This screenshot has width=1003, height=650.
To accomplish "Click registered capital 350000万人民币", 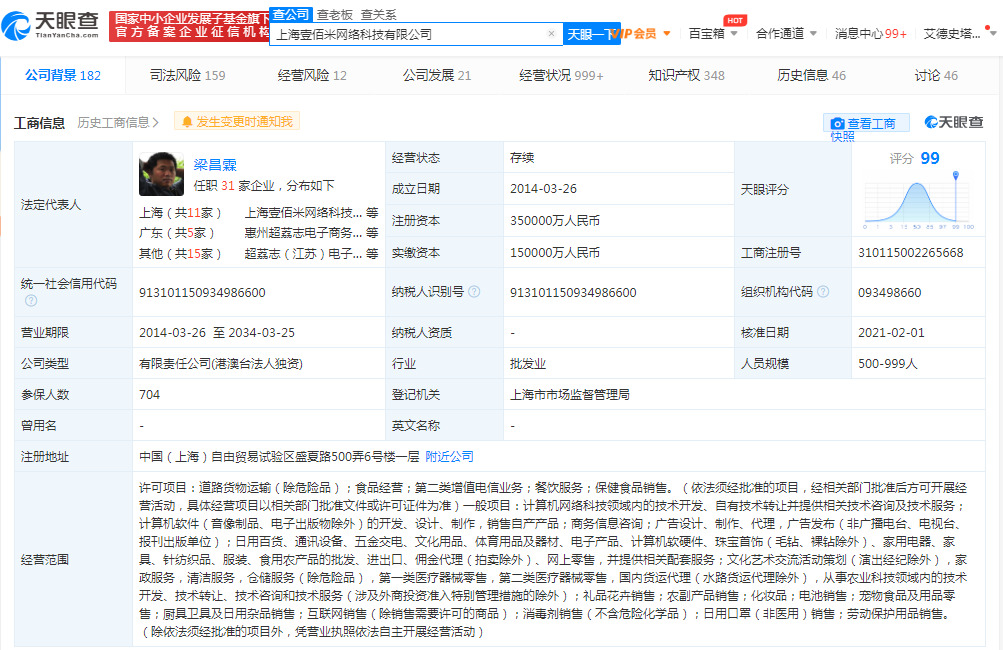I will [555, 221].
